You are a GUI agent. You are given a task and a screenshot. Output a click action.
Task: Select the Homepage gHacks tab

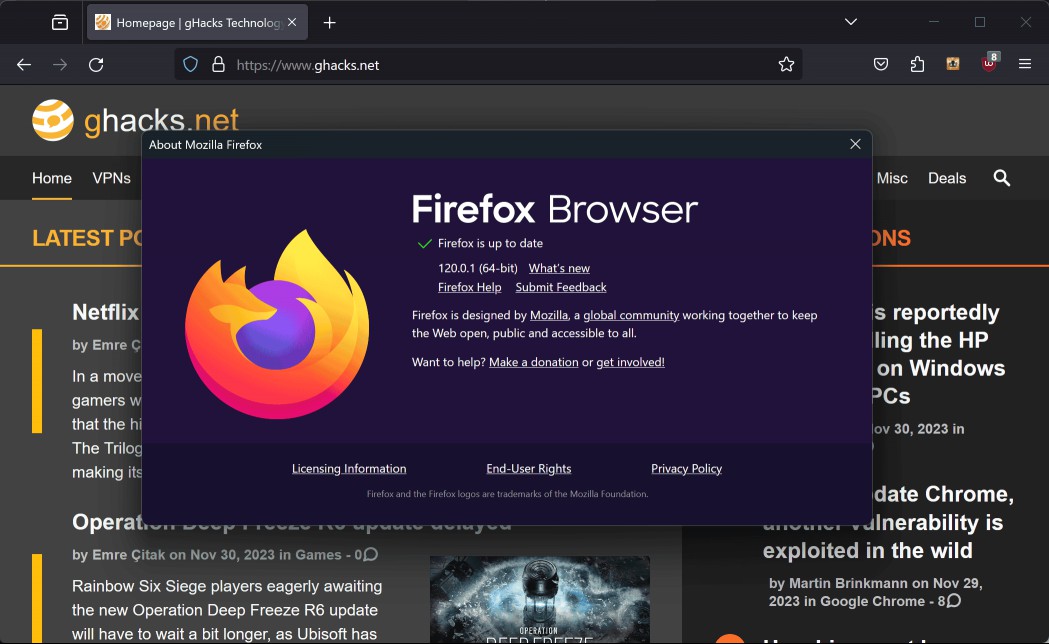(x=197, y=23)
